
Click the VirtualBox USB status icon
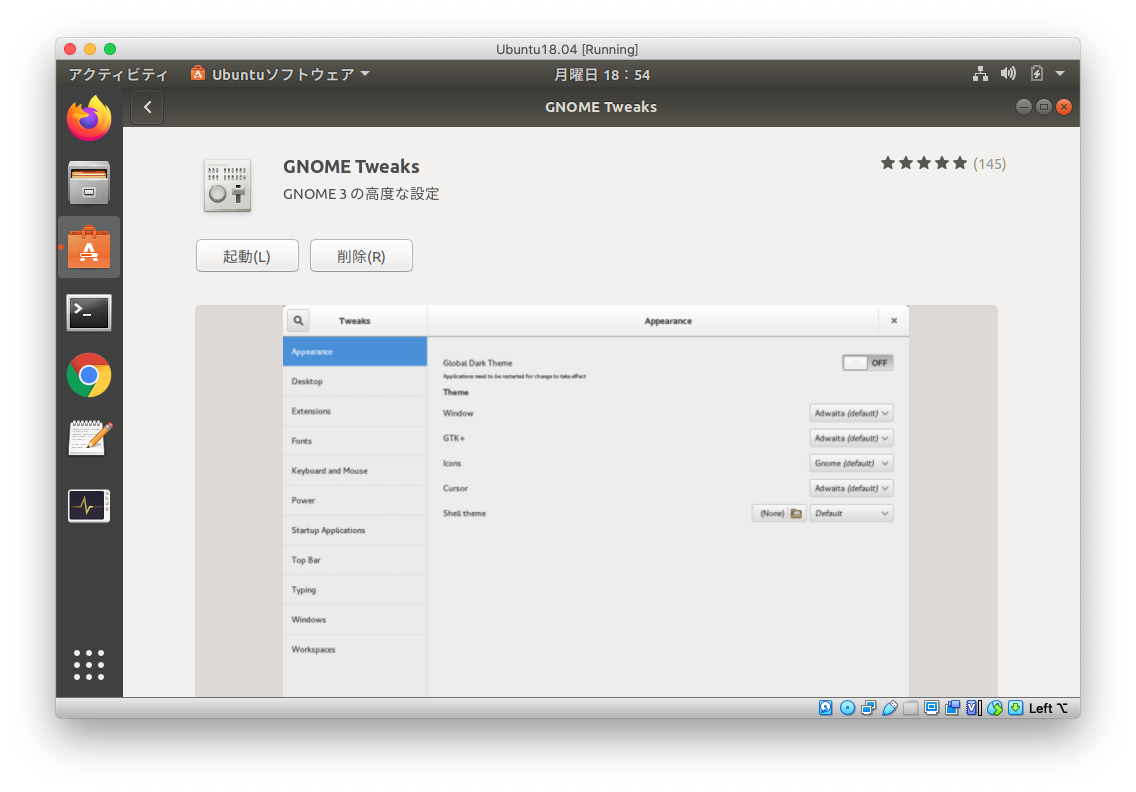[890, 708]
